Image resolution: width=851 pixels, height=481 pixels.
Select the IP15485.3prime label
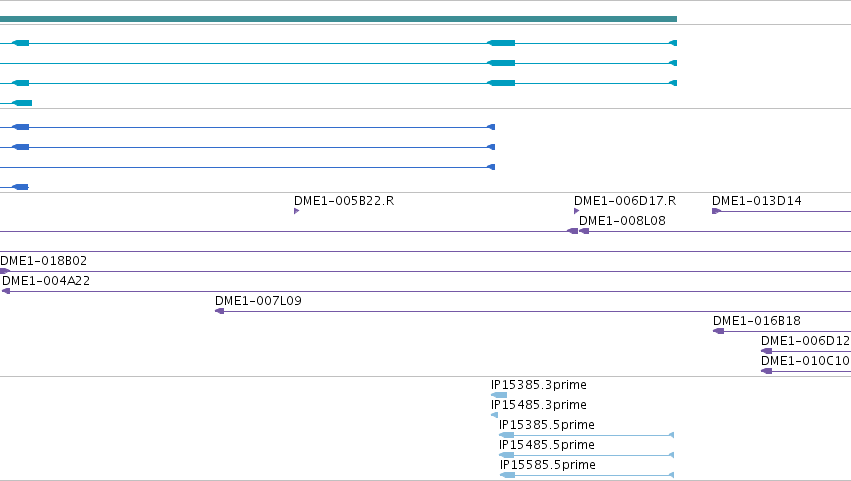[538, 405]
